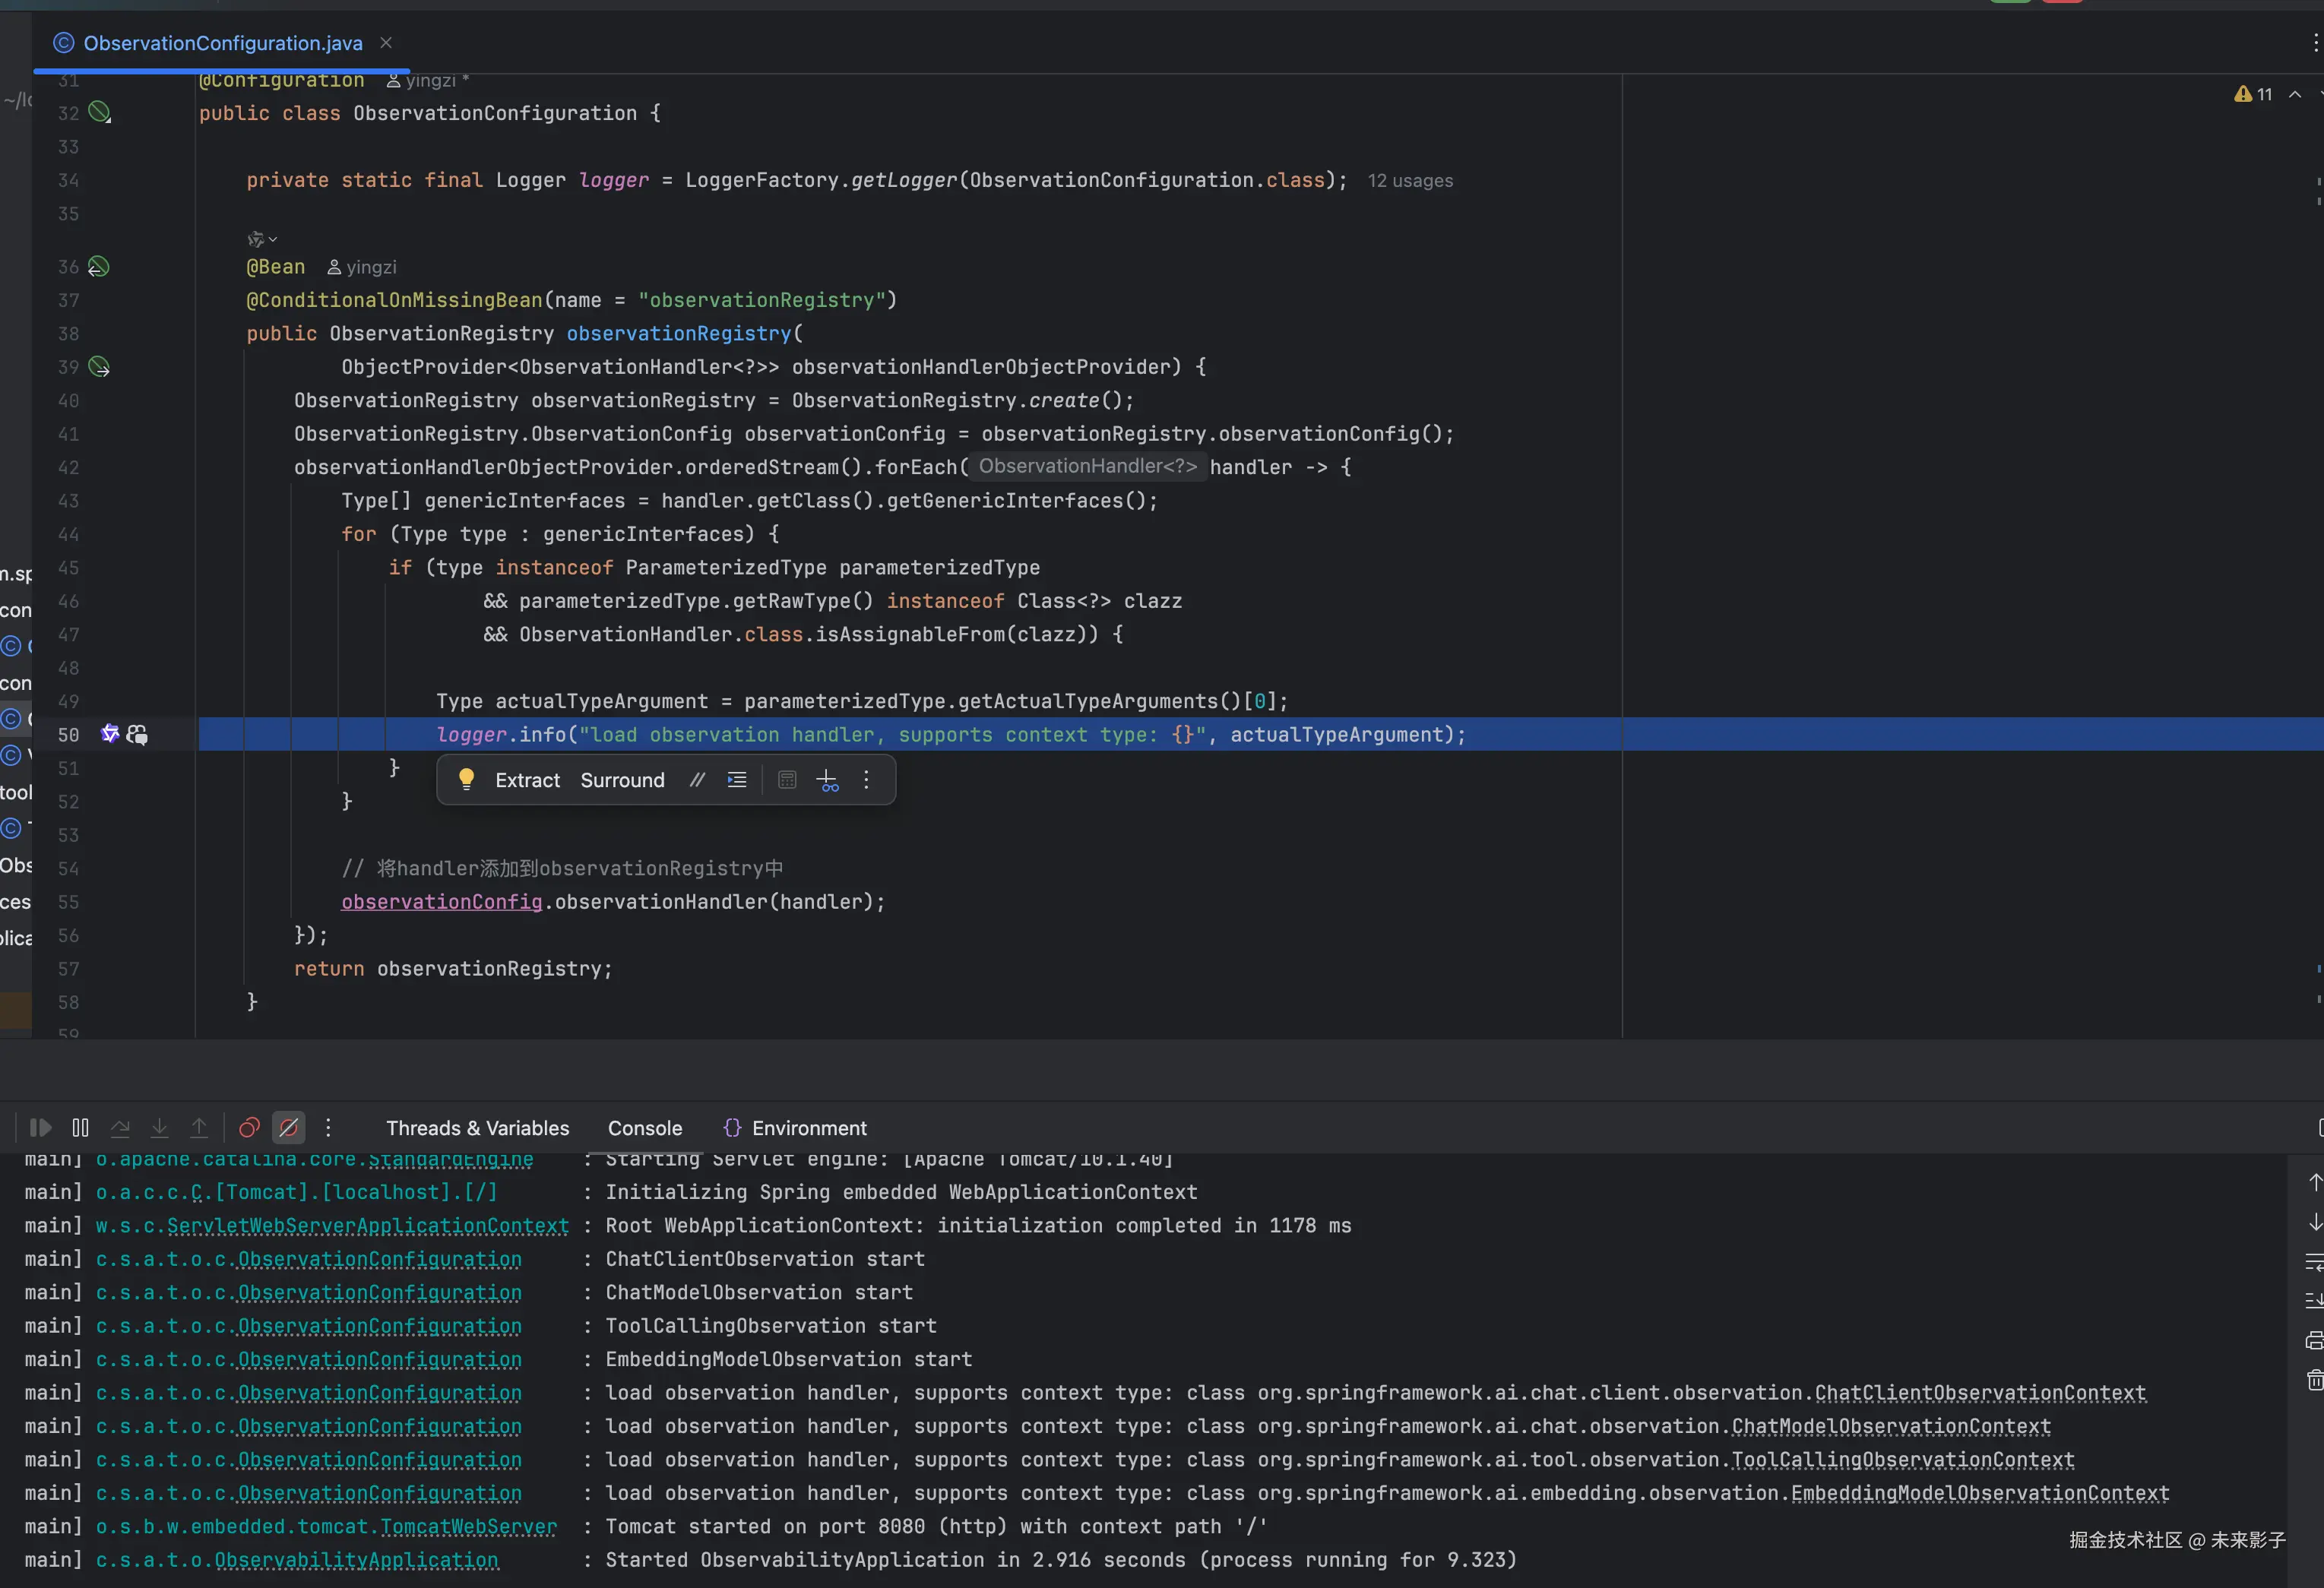This screenshot has width=2324, height=1588.
Task: Click Extract in the floating toolbar
Action: [527, 780]
